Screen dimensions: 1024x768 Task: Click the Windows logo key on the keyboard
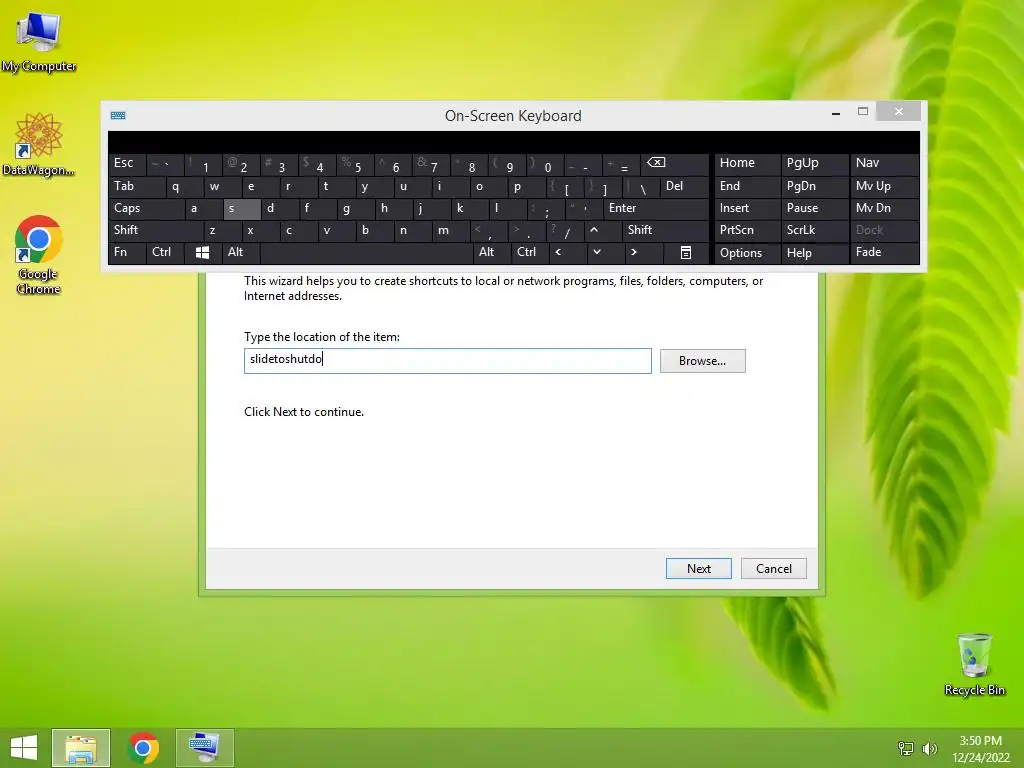tap(202, 253)
